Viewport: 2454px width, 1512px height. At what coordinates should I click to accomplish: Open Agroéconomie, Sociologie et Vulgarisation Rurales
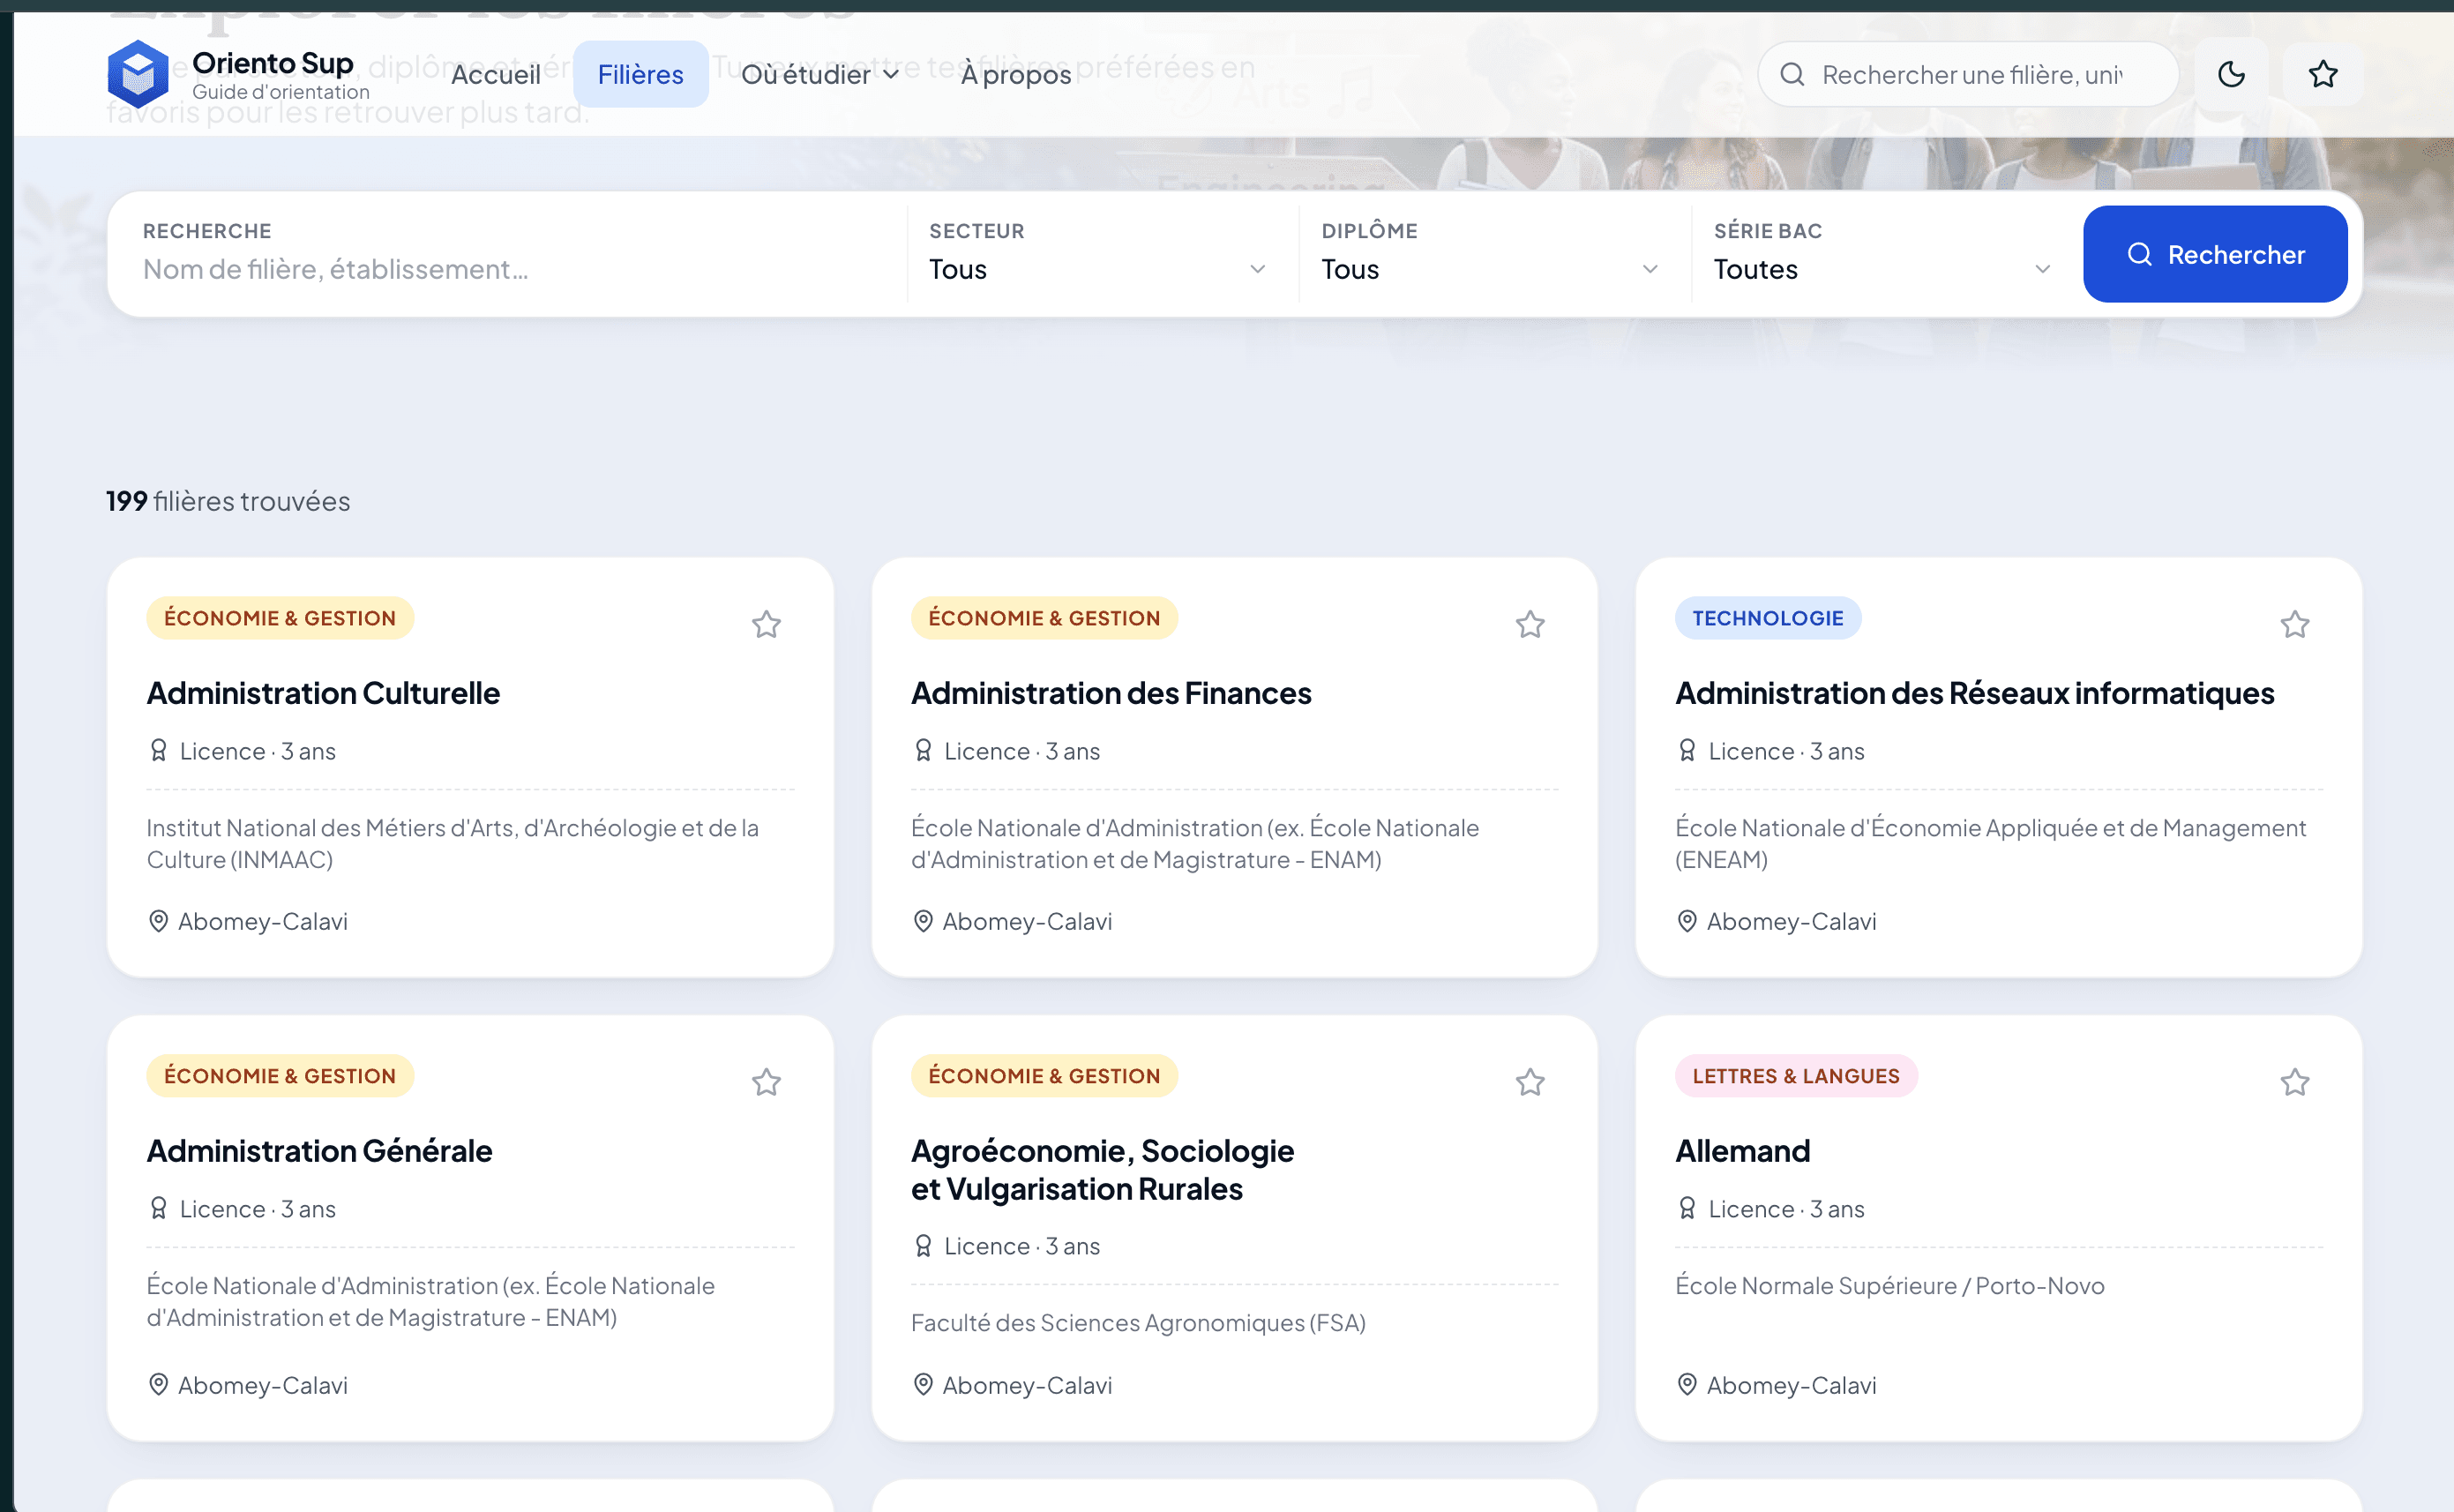pos(1102,1169)
